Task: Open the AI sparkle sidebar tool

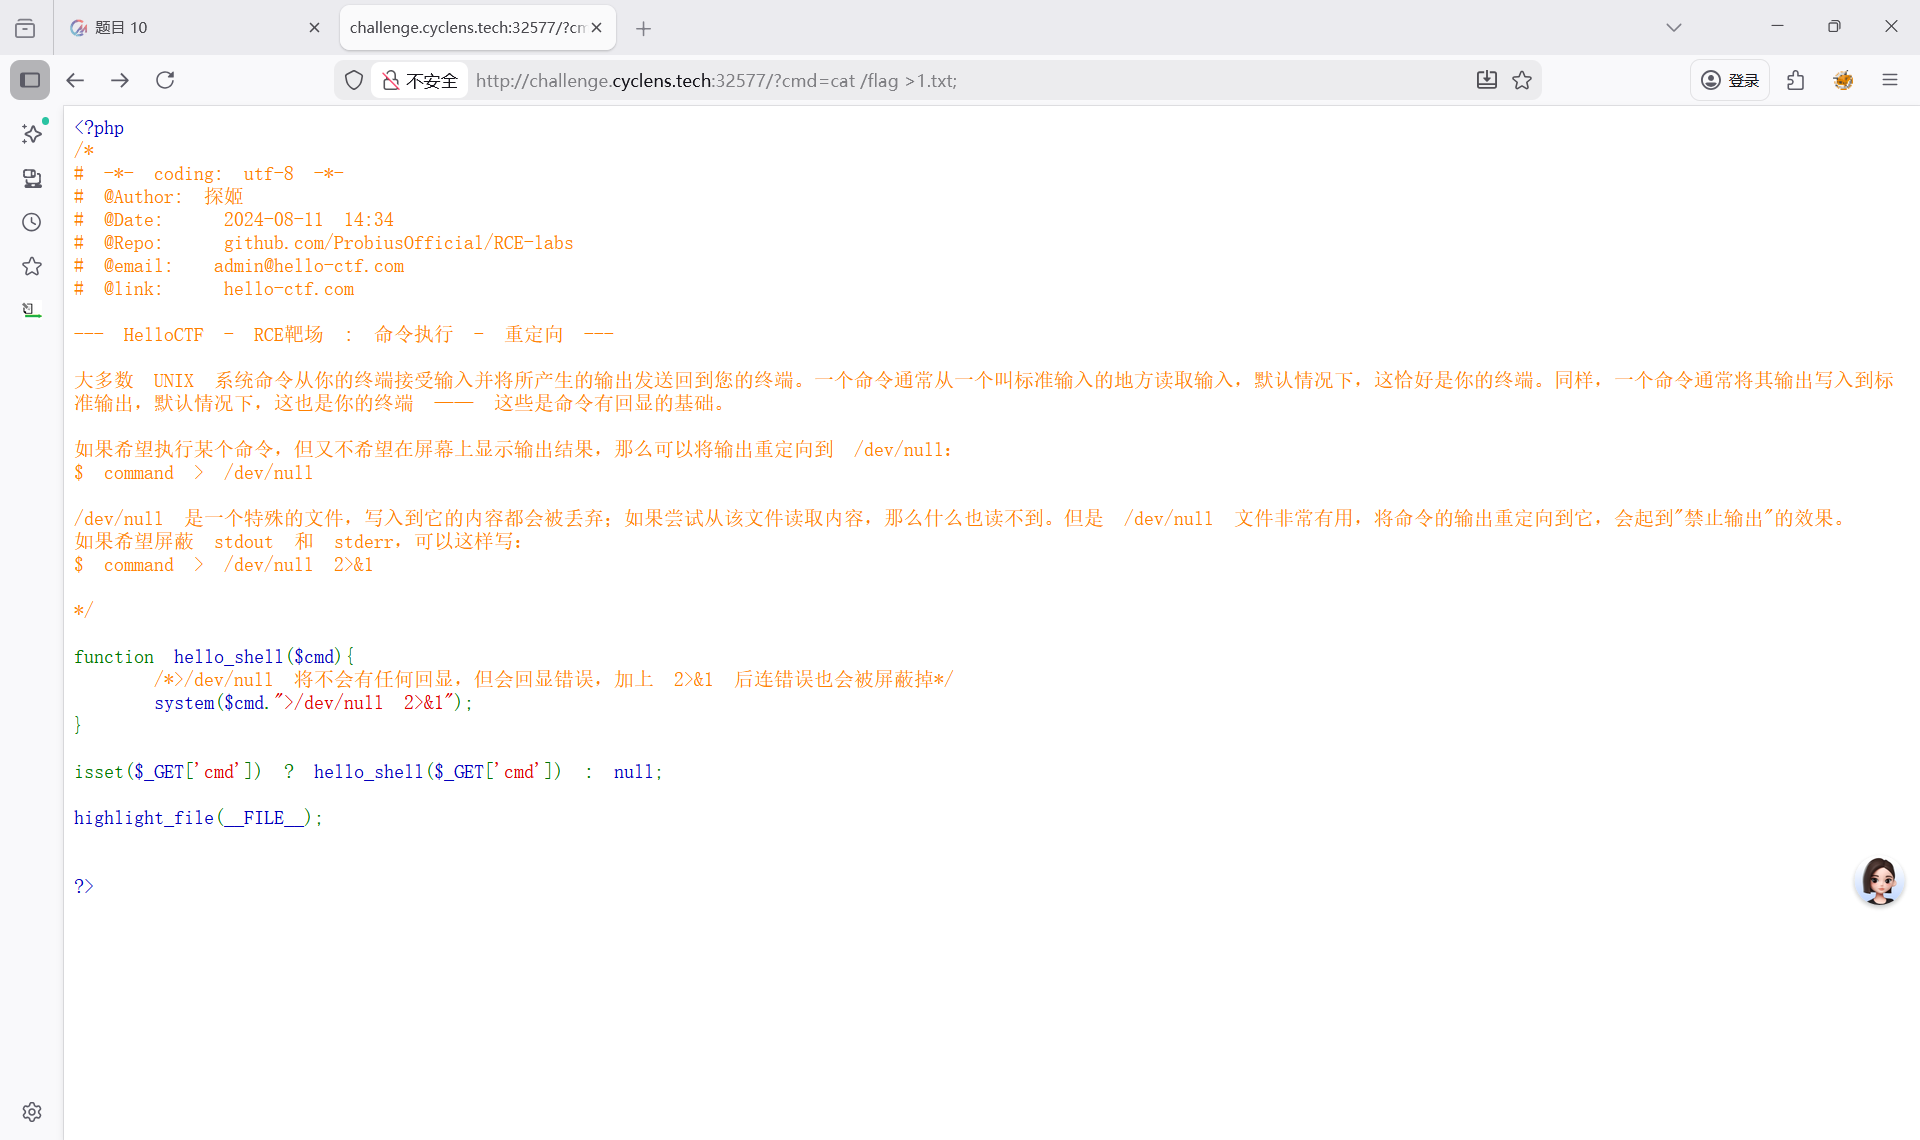Action: click(x=32, y=134)
